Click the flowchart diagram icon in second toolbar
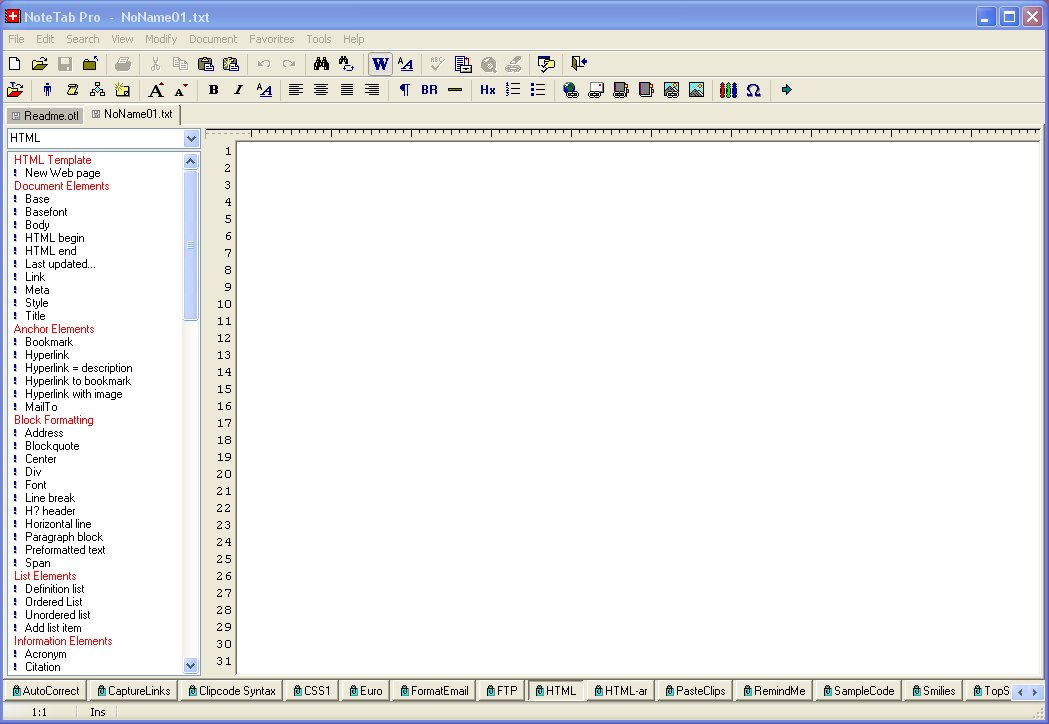The image size is (1049, 724). click(x=98, y=90)
